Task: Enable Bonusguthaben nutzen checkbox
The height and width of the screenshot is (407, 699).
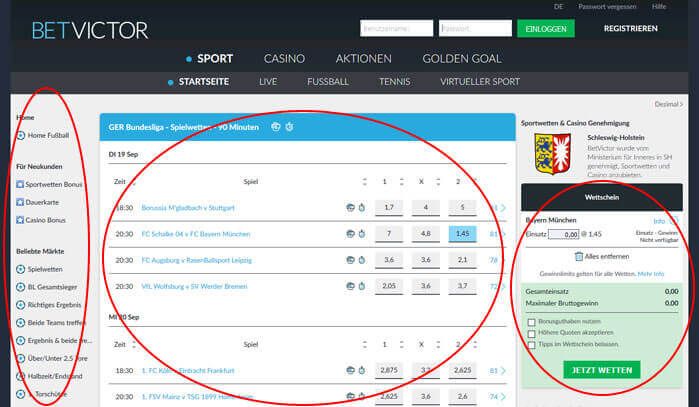Action: pyautogui.click(x=531, y=322)
